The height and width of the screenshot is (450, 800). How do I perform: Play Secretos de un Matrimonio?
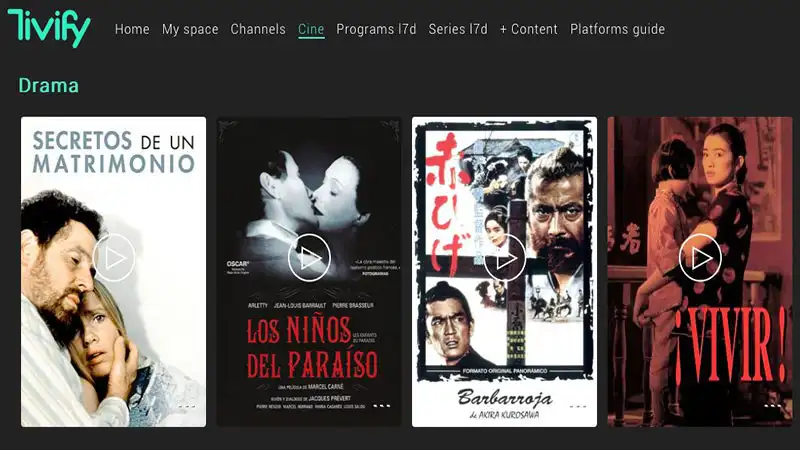coord(114,258)
